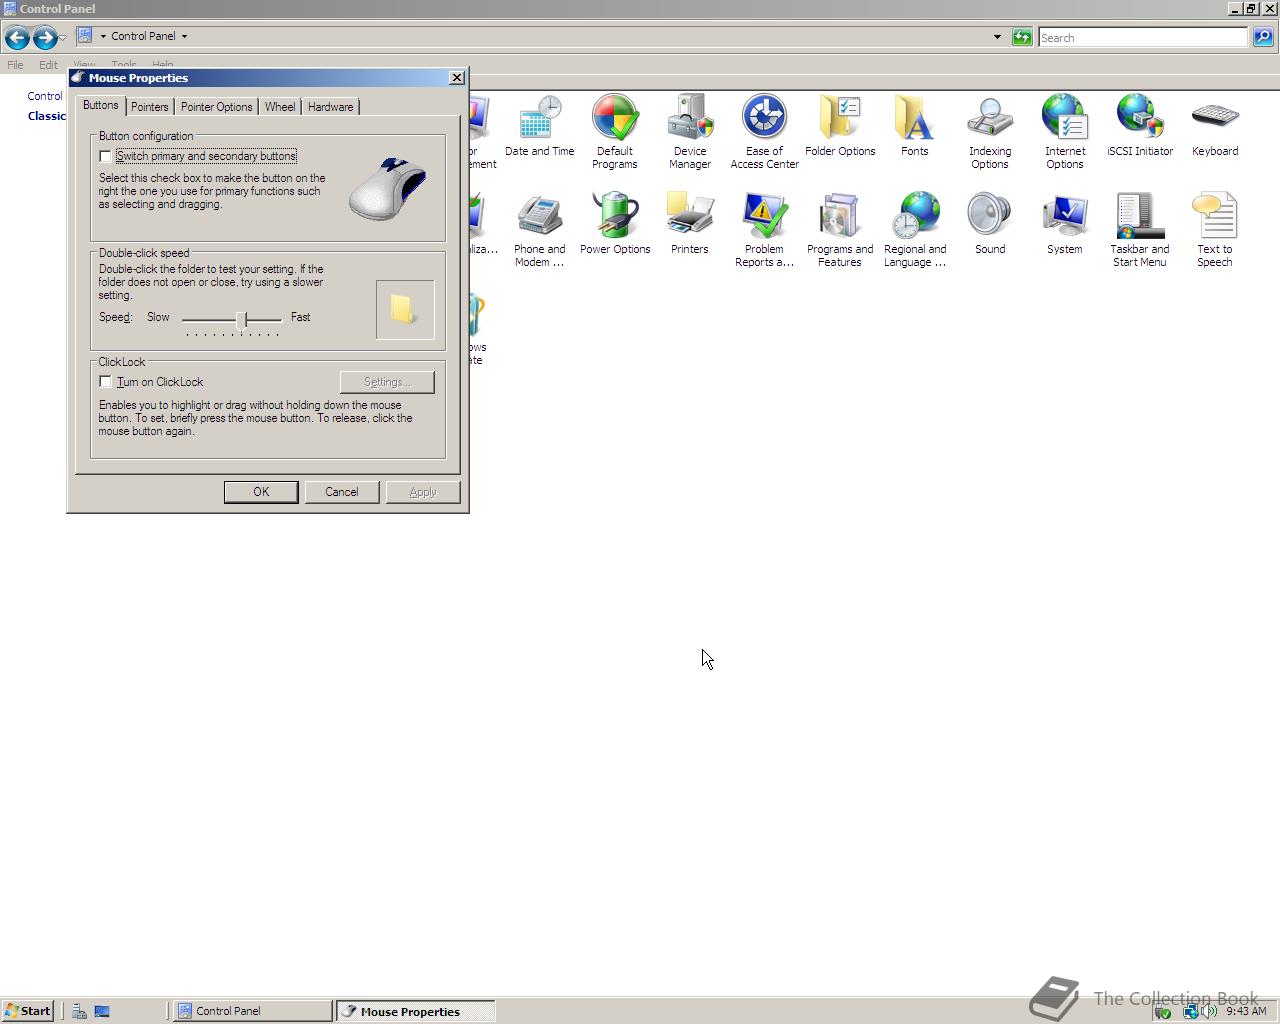
Task: Open Date and Time settings
Action: pyautogui.click(x=540, y=126)
